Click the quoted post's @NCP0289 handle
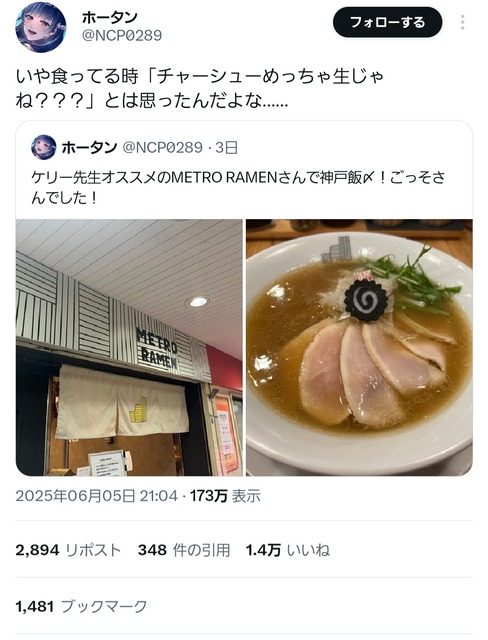The image size is (488, 640). pos(162,147)
